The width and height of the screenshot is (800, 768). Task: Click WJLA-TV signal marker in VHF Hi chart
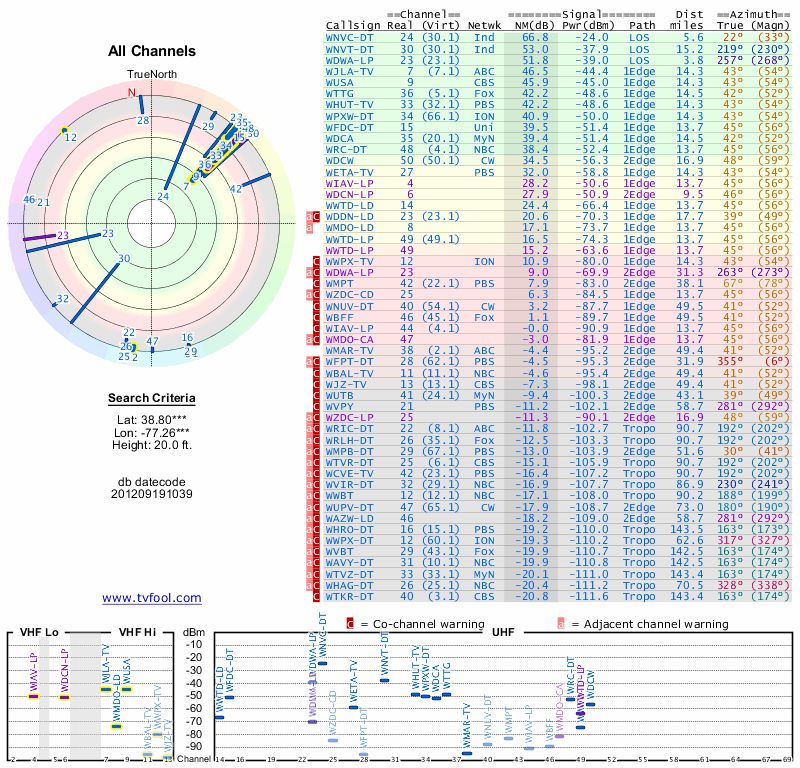click(x=106, y=689)
